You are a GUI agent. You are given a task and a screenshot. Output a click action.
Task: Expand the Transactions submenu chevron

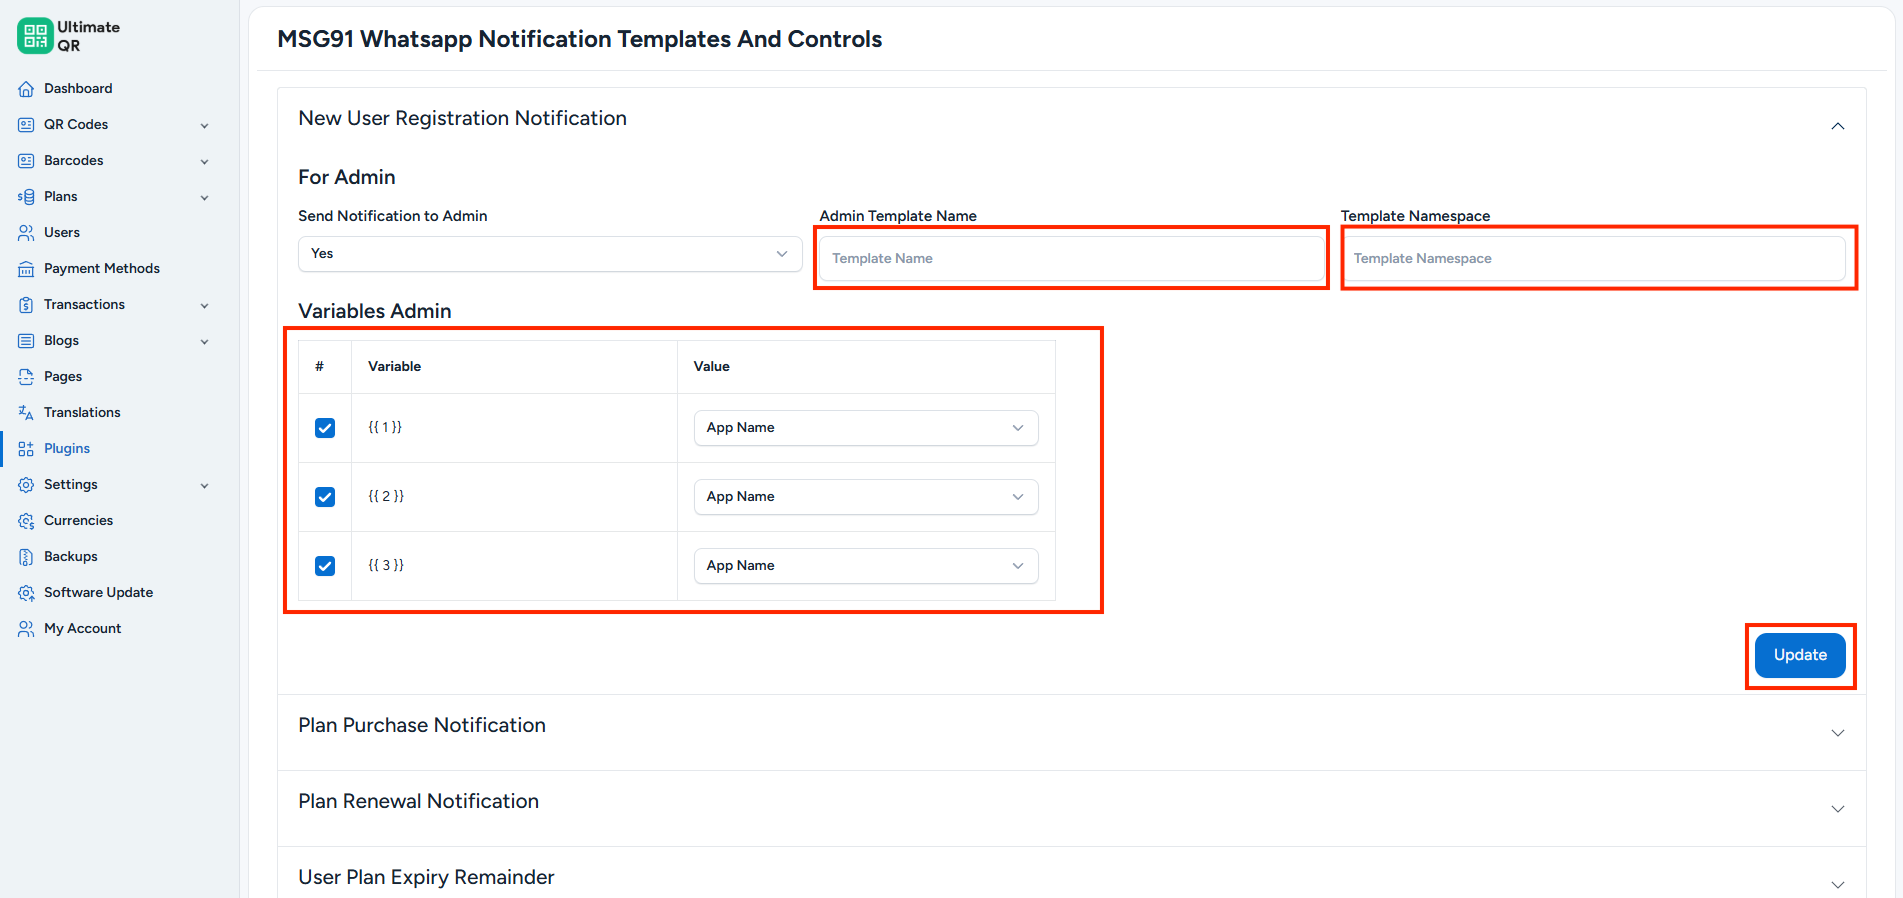click(x=204, y=306)
